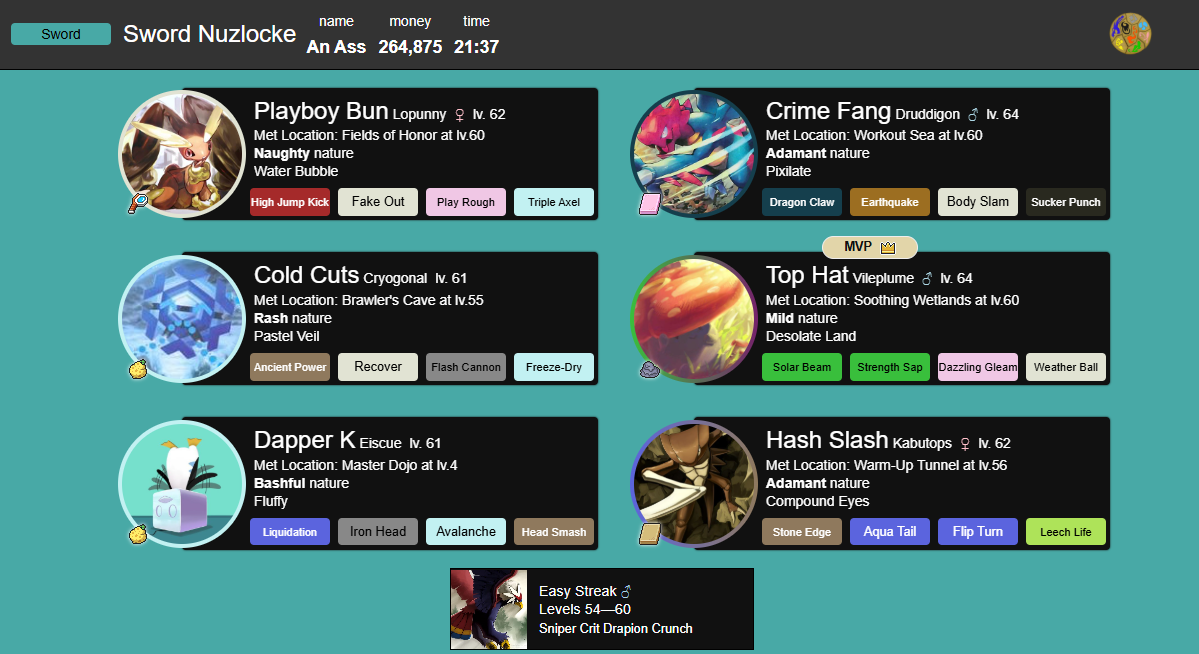Select the Dazzling Gleam move
Viewport: 1199px width, 654px height.
pyautogui.click(x=978, y=367)
